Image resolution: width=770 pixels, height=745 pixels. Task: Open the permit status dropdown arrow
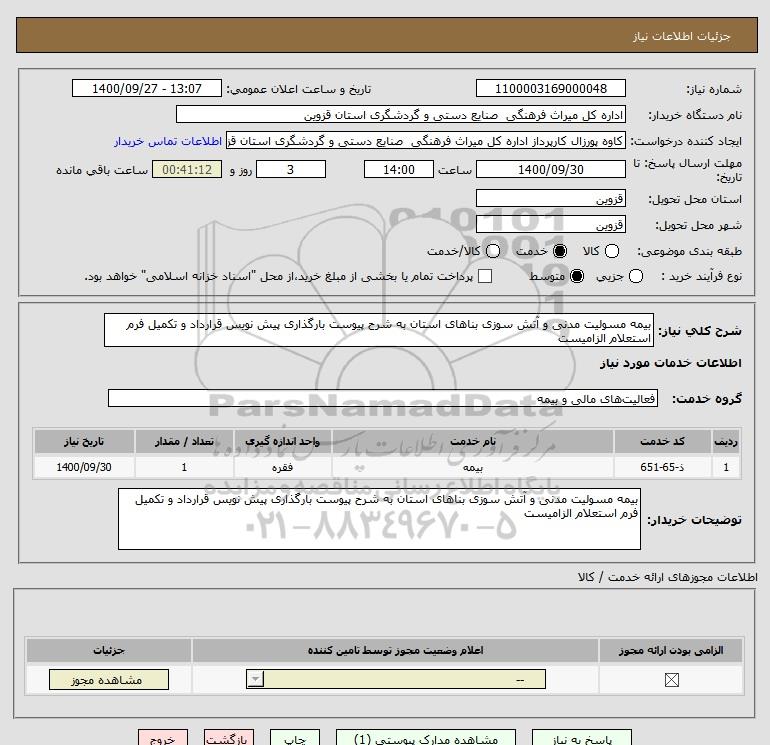click(255, 680)
